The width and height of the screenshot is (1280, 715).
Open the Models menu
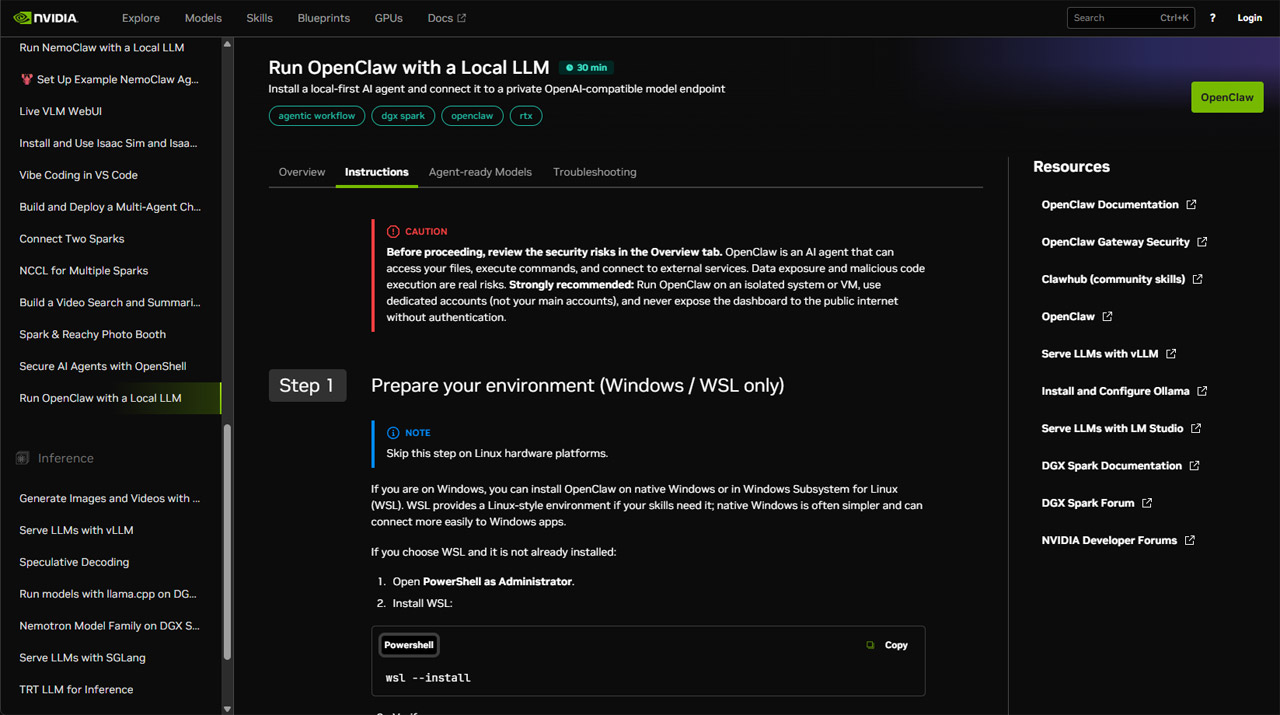pyautogui.click(x=203, y=18)
